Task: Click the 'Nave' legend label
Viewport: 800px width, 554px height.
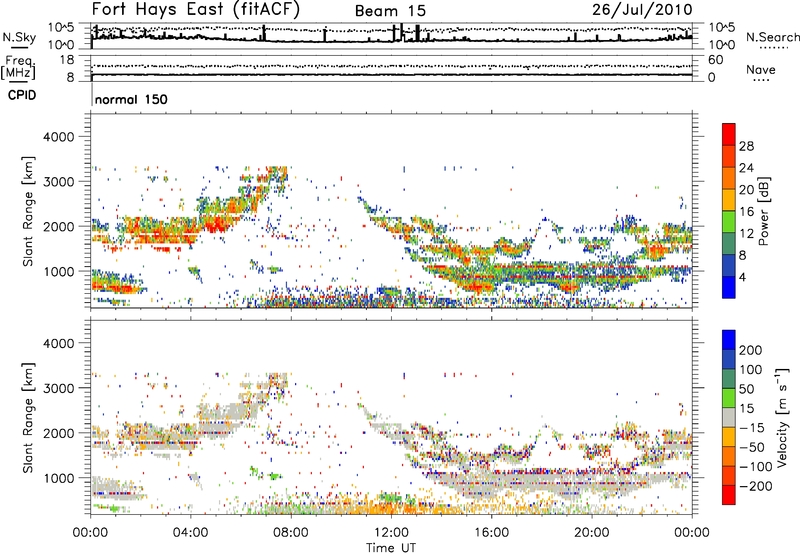Action: click(x=760, y=70)
